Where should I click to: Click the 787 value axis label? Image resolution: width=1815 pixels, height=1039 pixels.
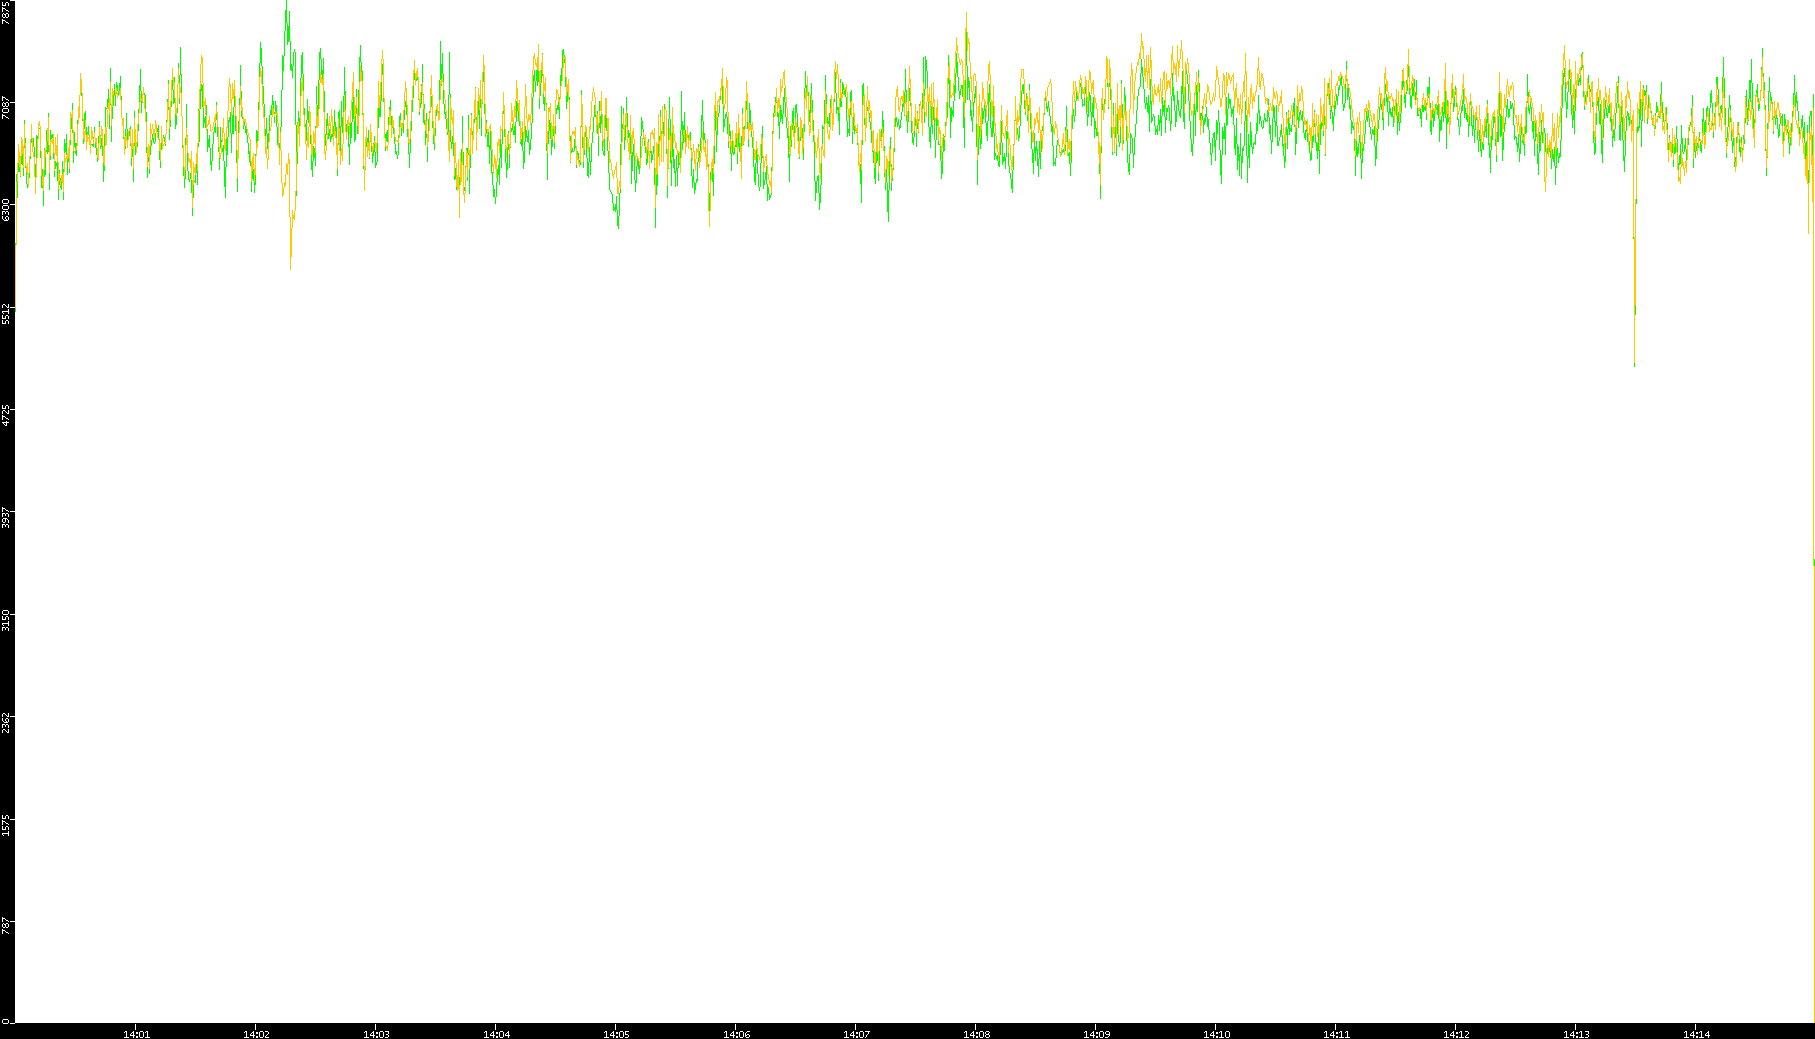[x=7, y=927]
